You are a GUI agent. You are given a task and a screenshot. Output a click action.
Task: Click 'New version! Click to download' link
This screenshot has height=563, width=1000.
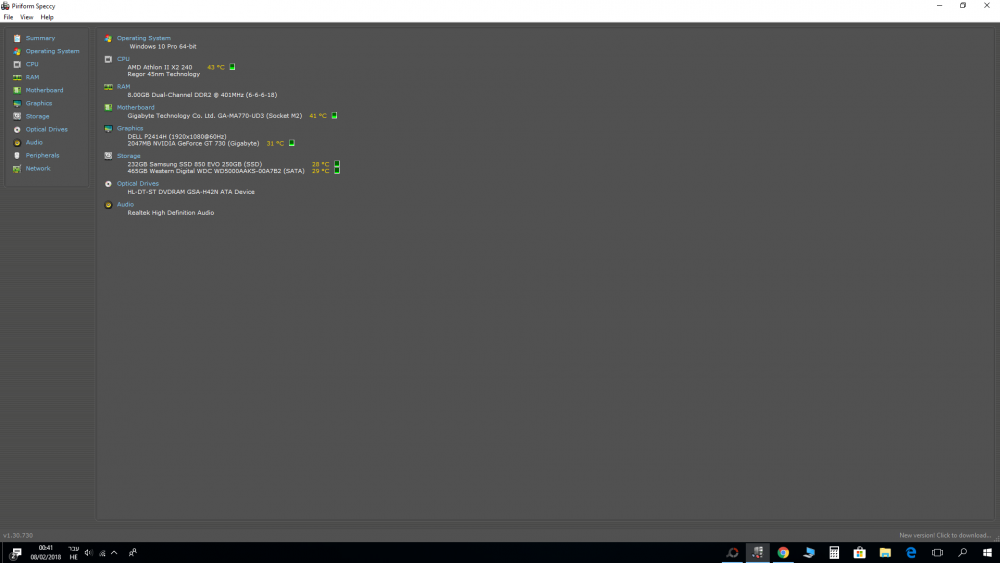pyautogui.click(x=945, y=536)
